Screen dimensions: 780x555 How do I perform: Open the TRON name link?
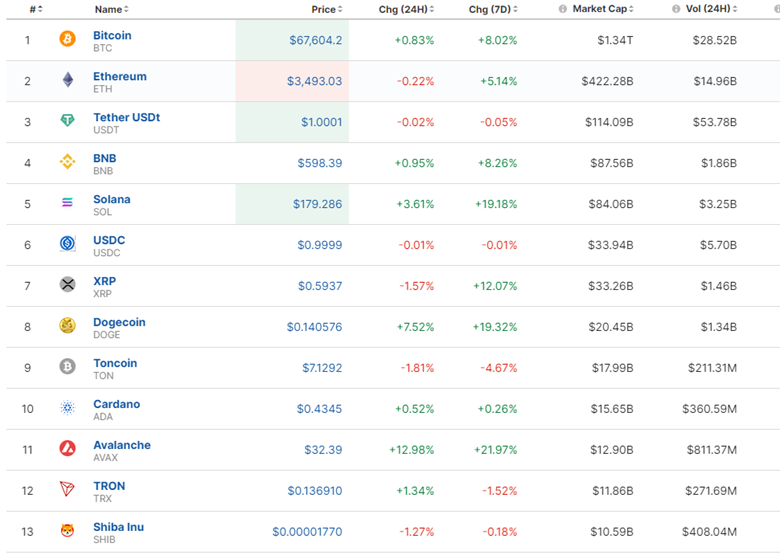pyautogui.click(x=109, y=486)
